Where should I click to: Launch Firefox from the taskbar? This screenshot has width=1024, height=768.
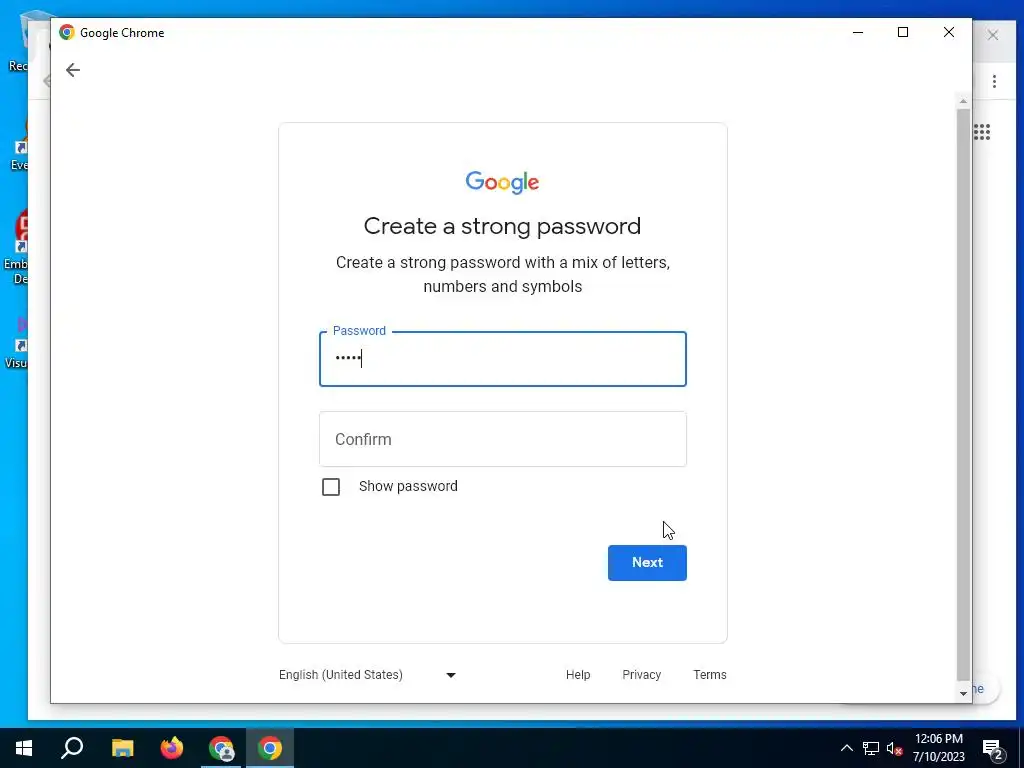tap(172, 748)
